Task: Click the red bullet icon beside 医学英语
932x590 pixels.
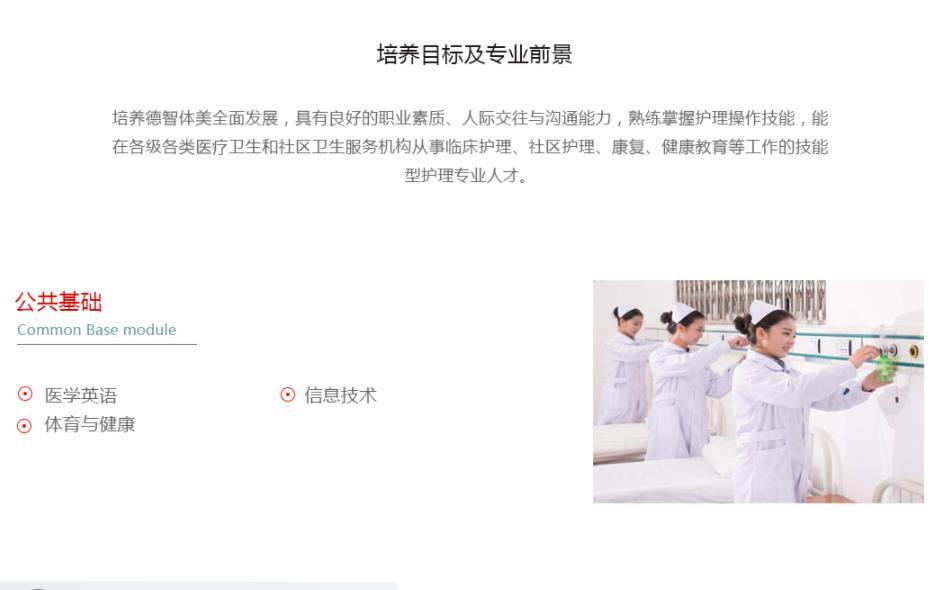Action: pyautogui.click(x=25, y=393)
